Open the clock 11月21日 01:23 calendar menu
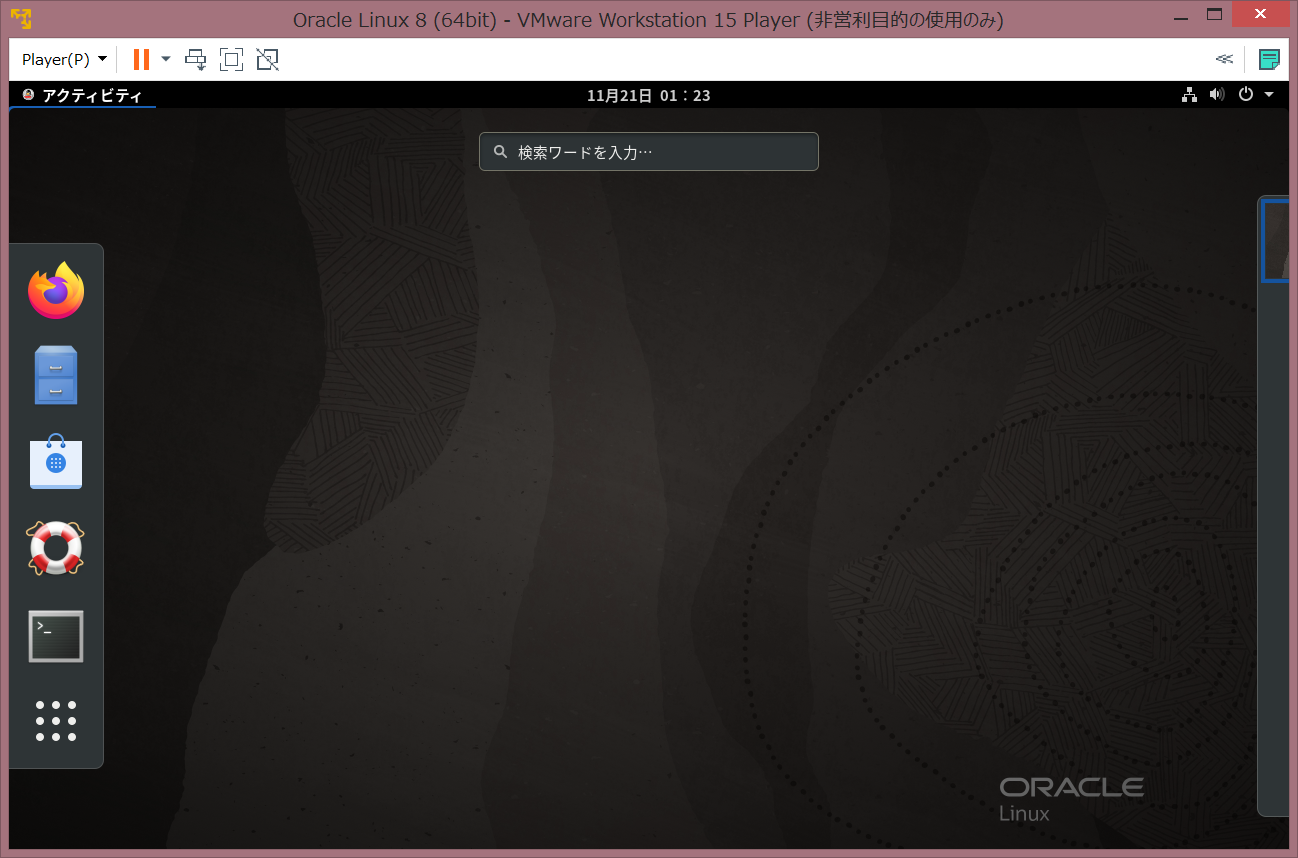This screenshot has height=858, width=1298. [x=649, y=95]
